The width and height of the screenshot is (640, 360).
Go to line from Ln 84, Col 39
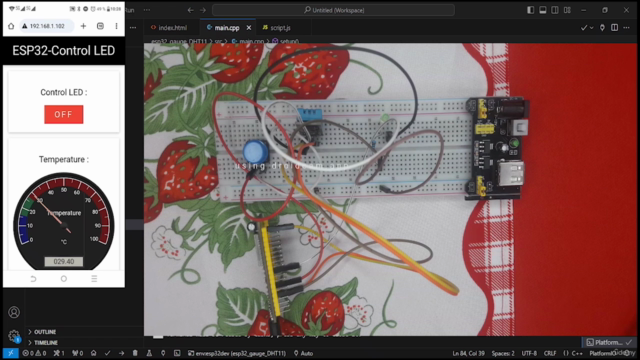coord(468,353)
